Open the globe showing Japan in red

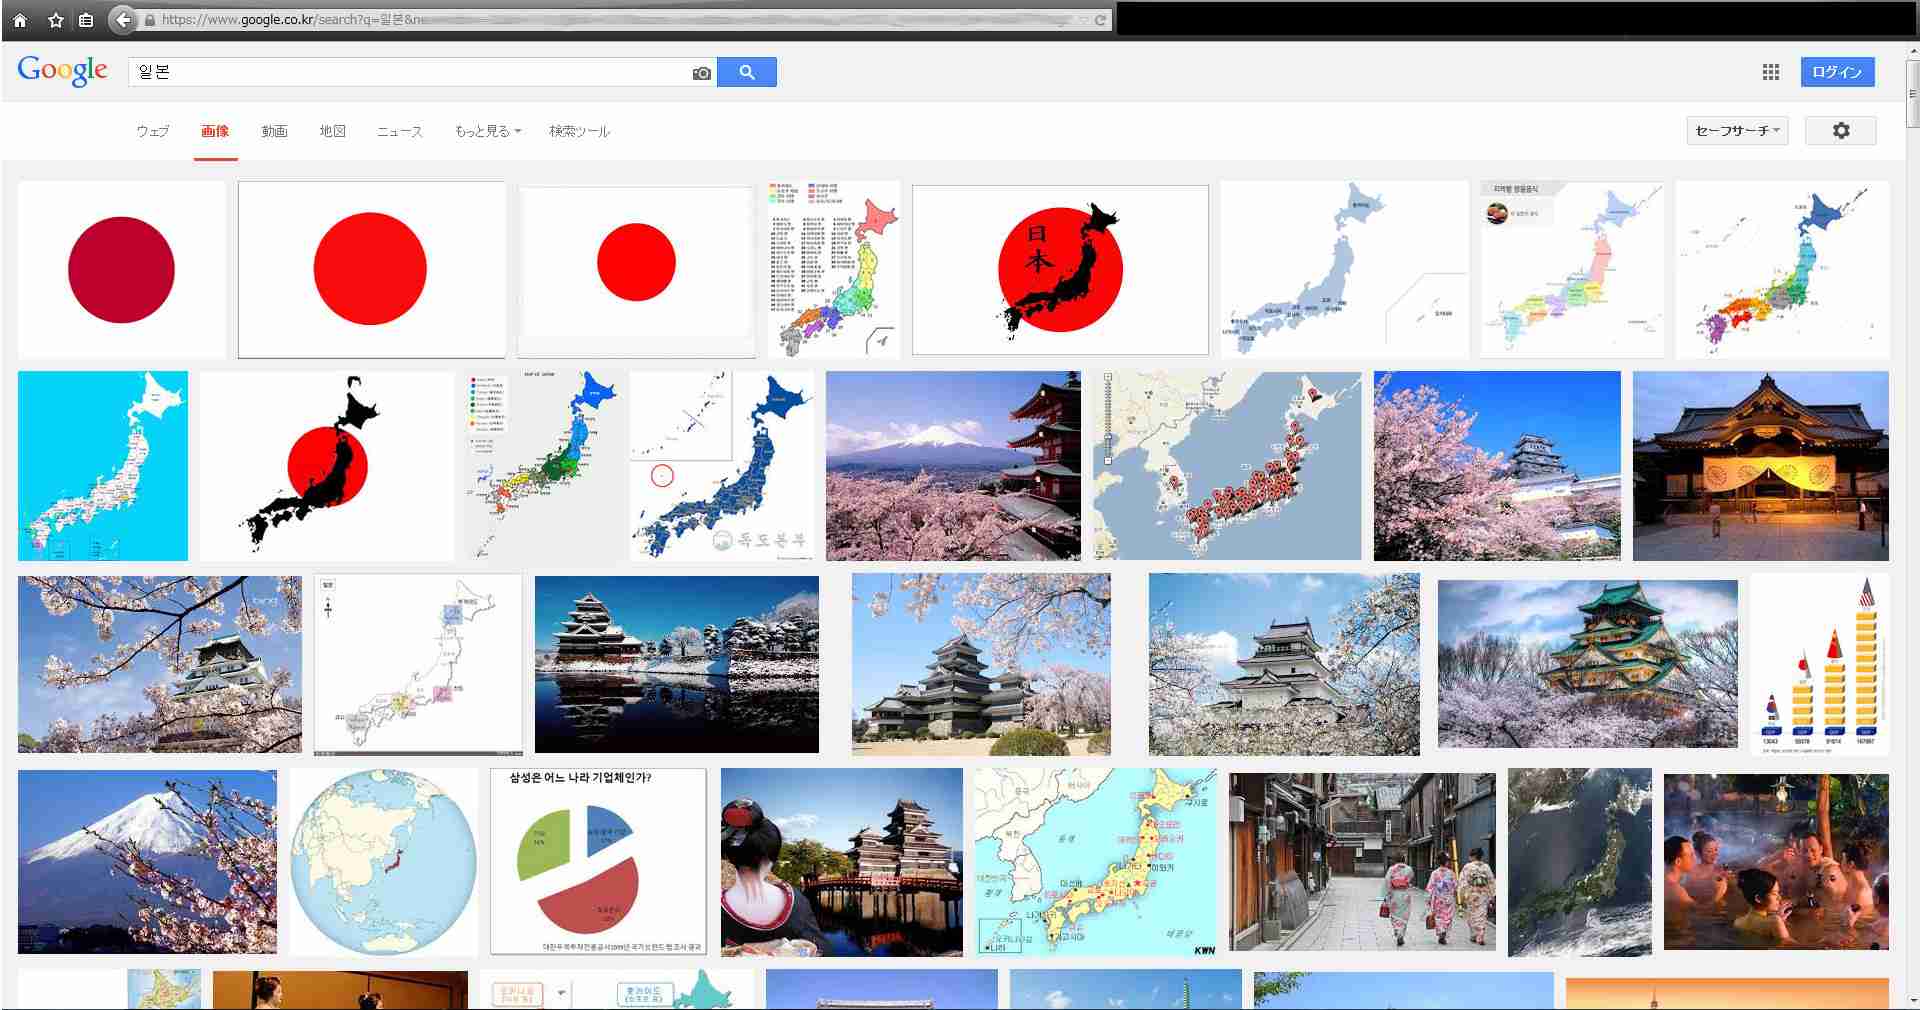pos(384,862)
